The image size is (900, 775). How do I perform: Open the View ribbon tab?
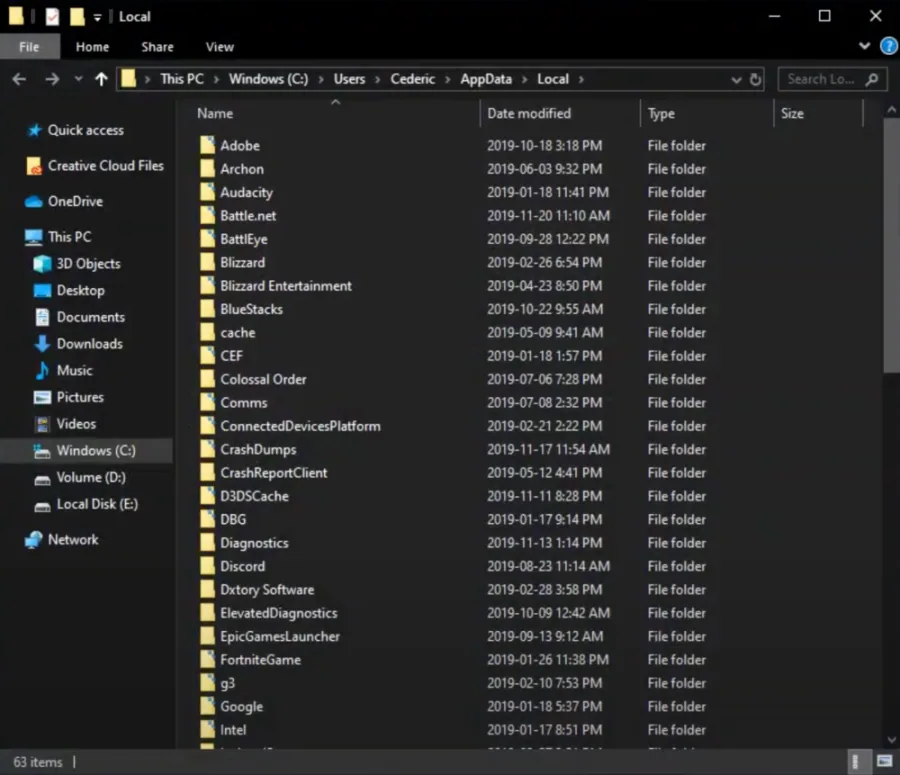tap(220, 47)
